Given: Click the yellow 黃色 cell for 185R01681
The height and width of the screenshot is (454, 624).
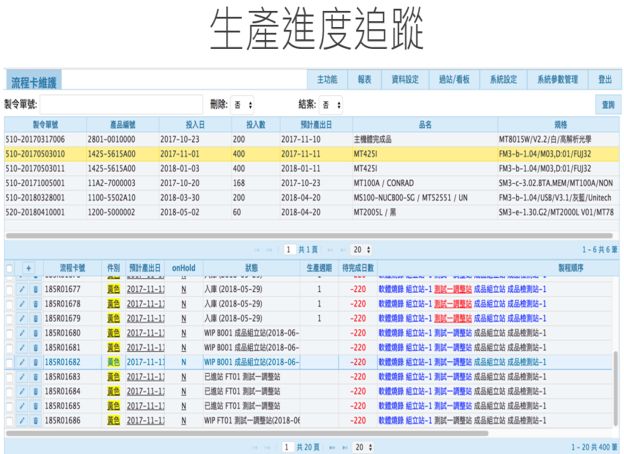Looking at the screenshot, I should point(113,347).
